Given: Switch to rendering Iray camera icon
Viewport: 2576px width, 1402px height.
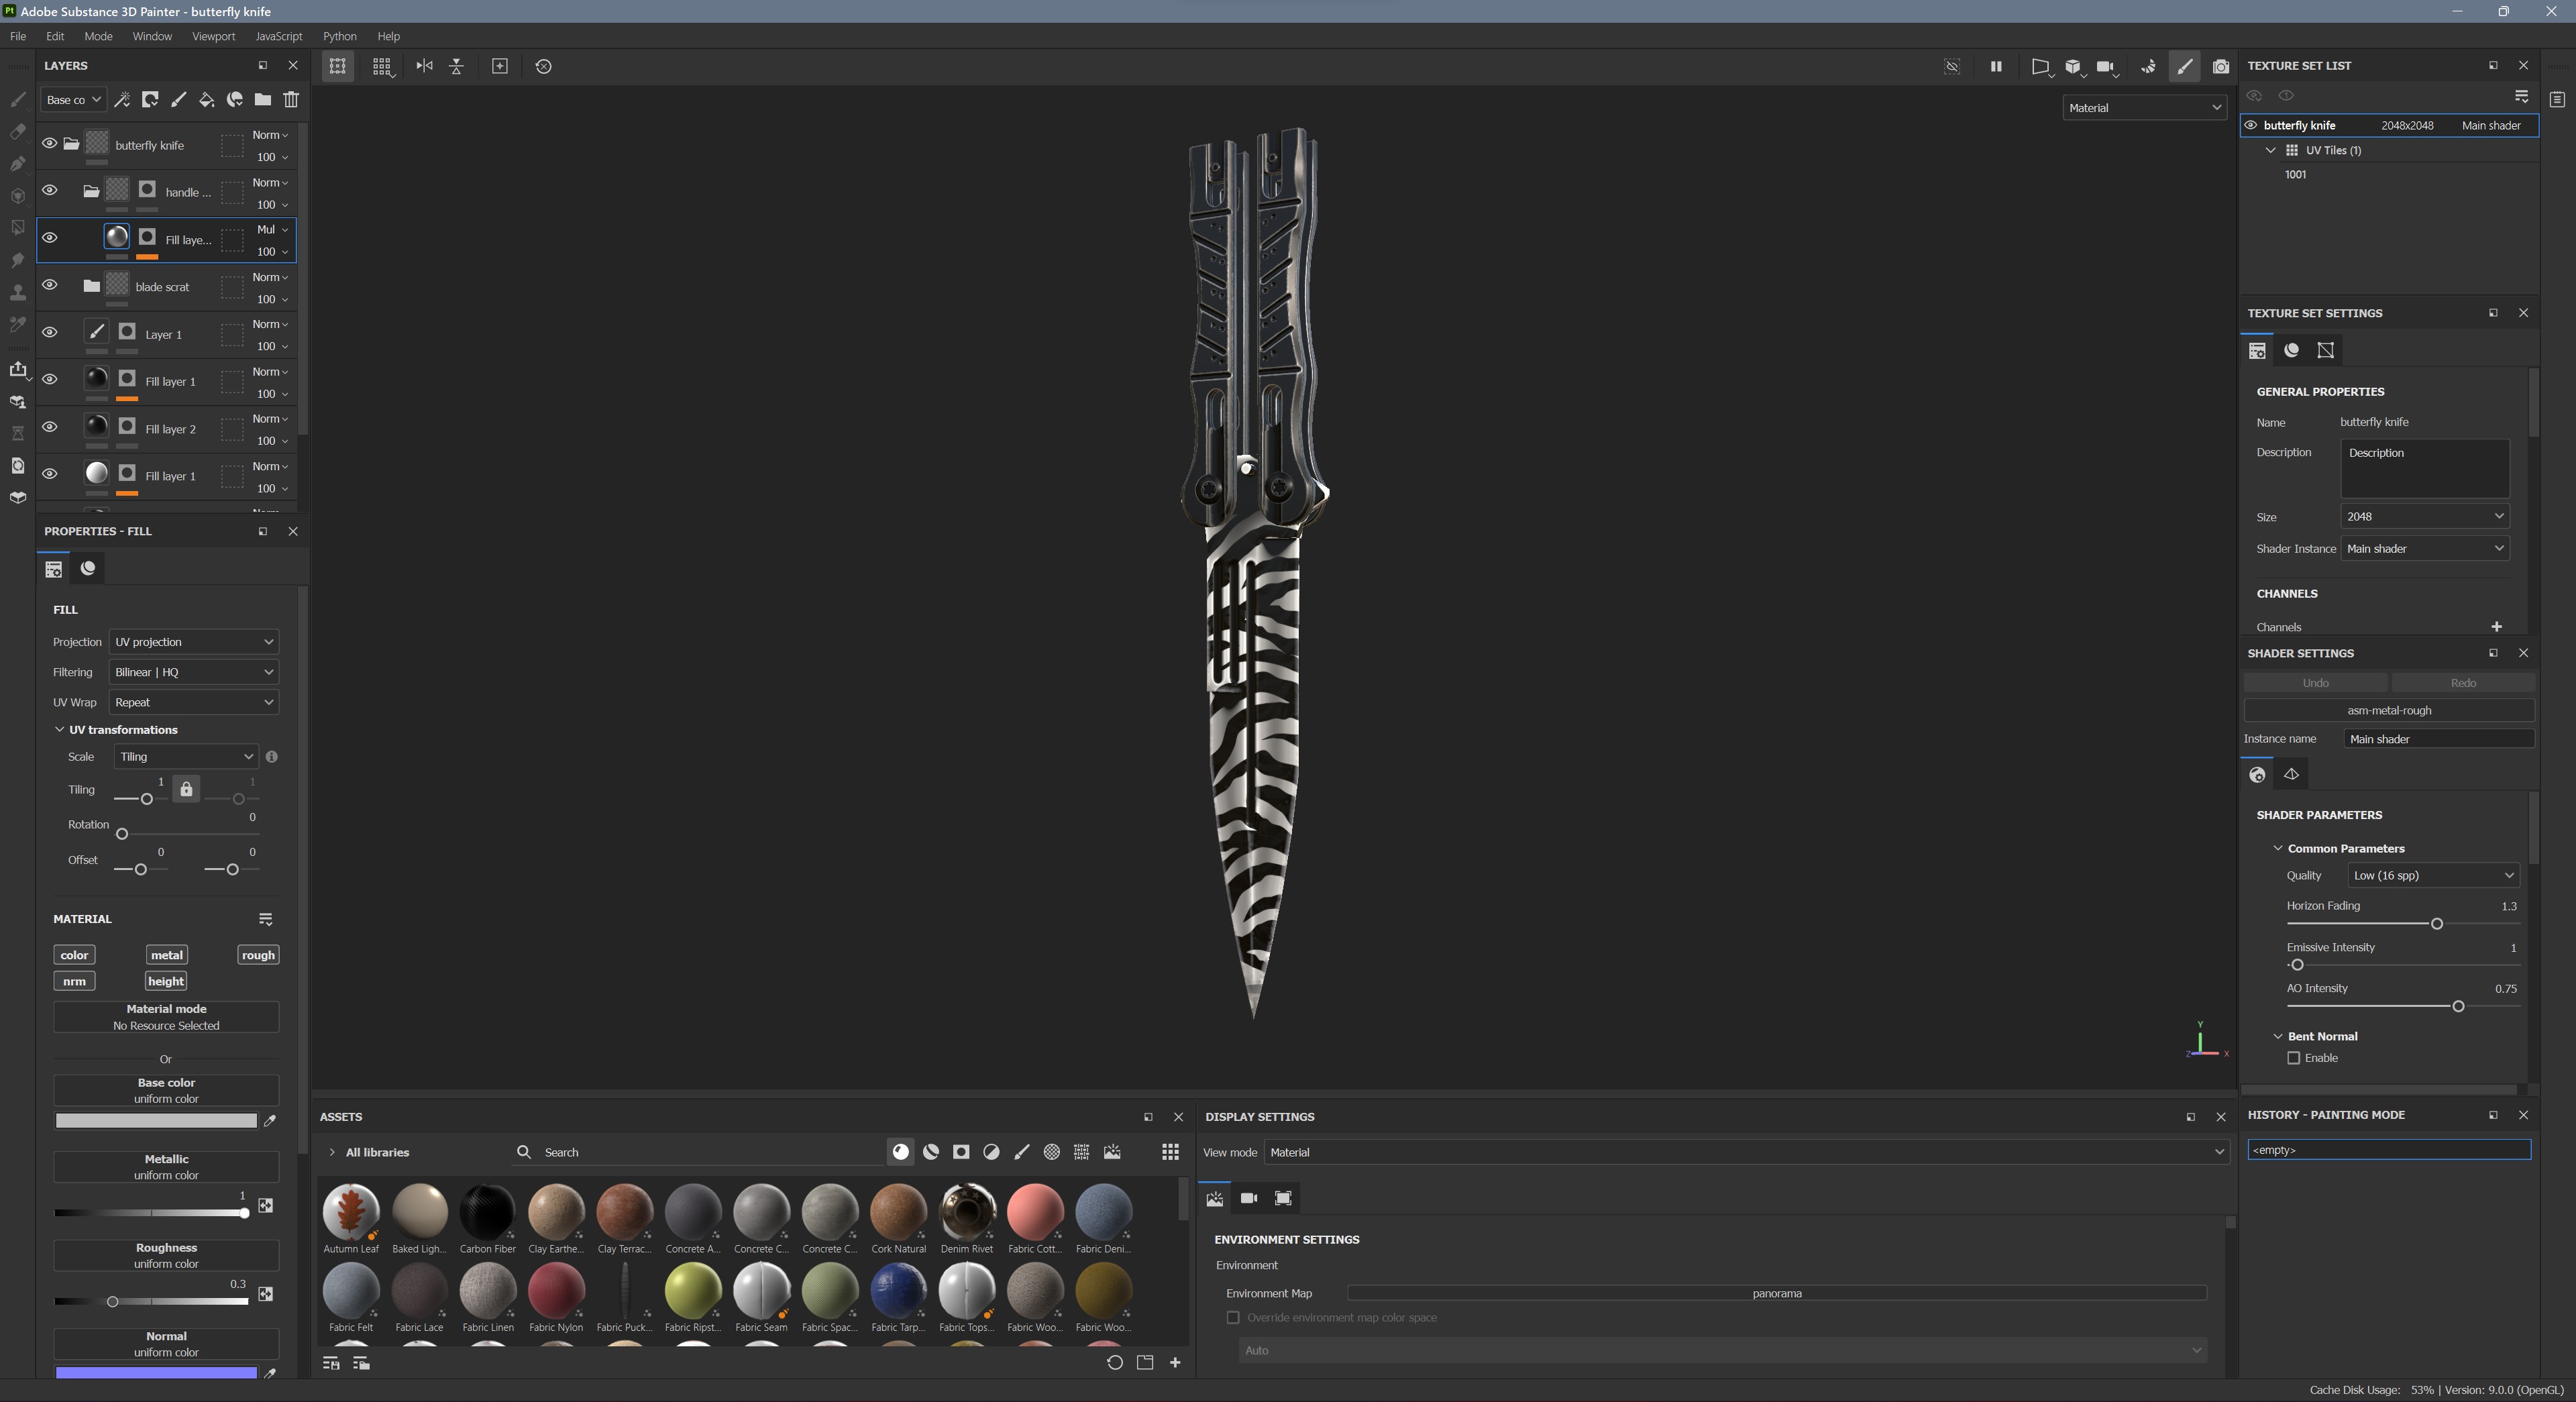Looking at the screenshot, I should pos(2220,66).
